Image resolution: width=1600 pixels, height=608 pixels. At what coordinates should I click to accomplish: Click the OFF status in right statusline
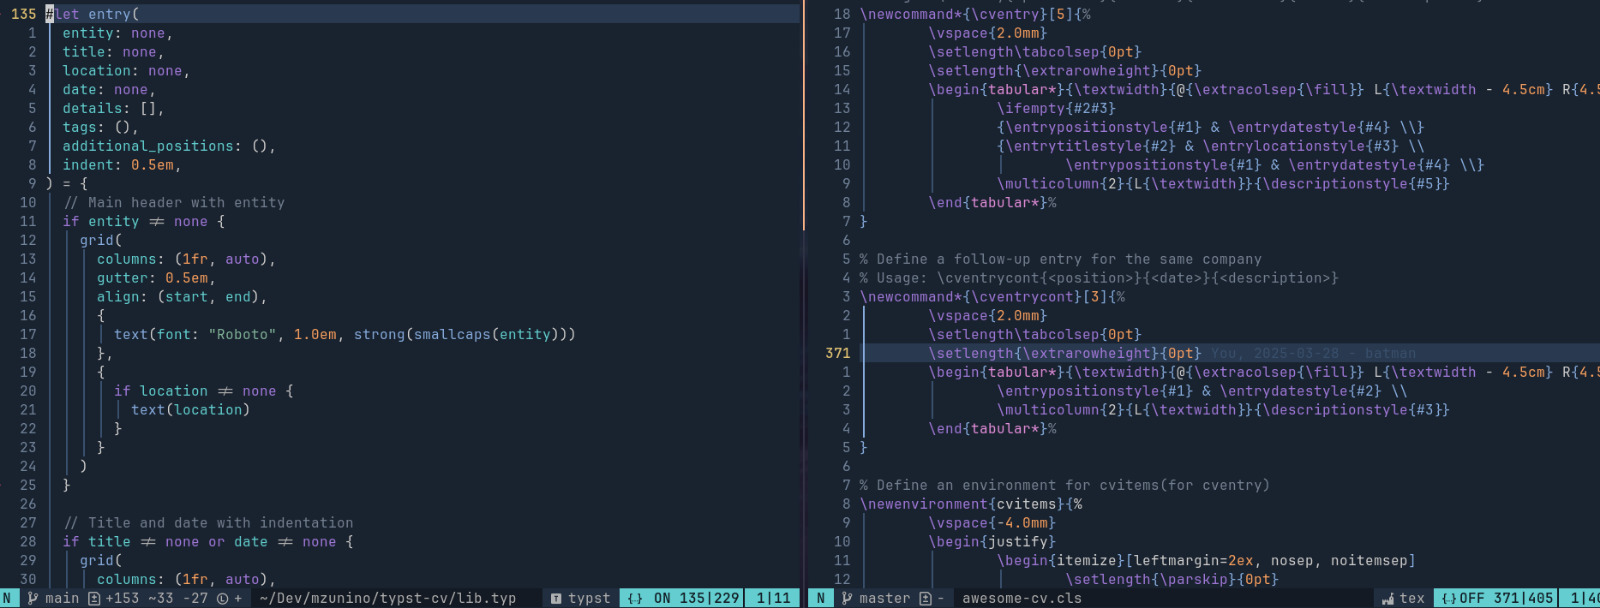(x=1472, y=598)
